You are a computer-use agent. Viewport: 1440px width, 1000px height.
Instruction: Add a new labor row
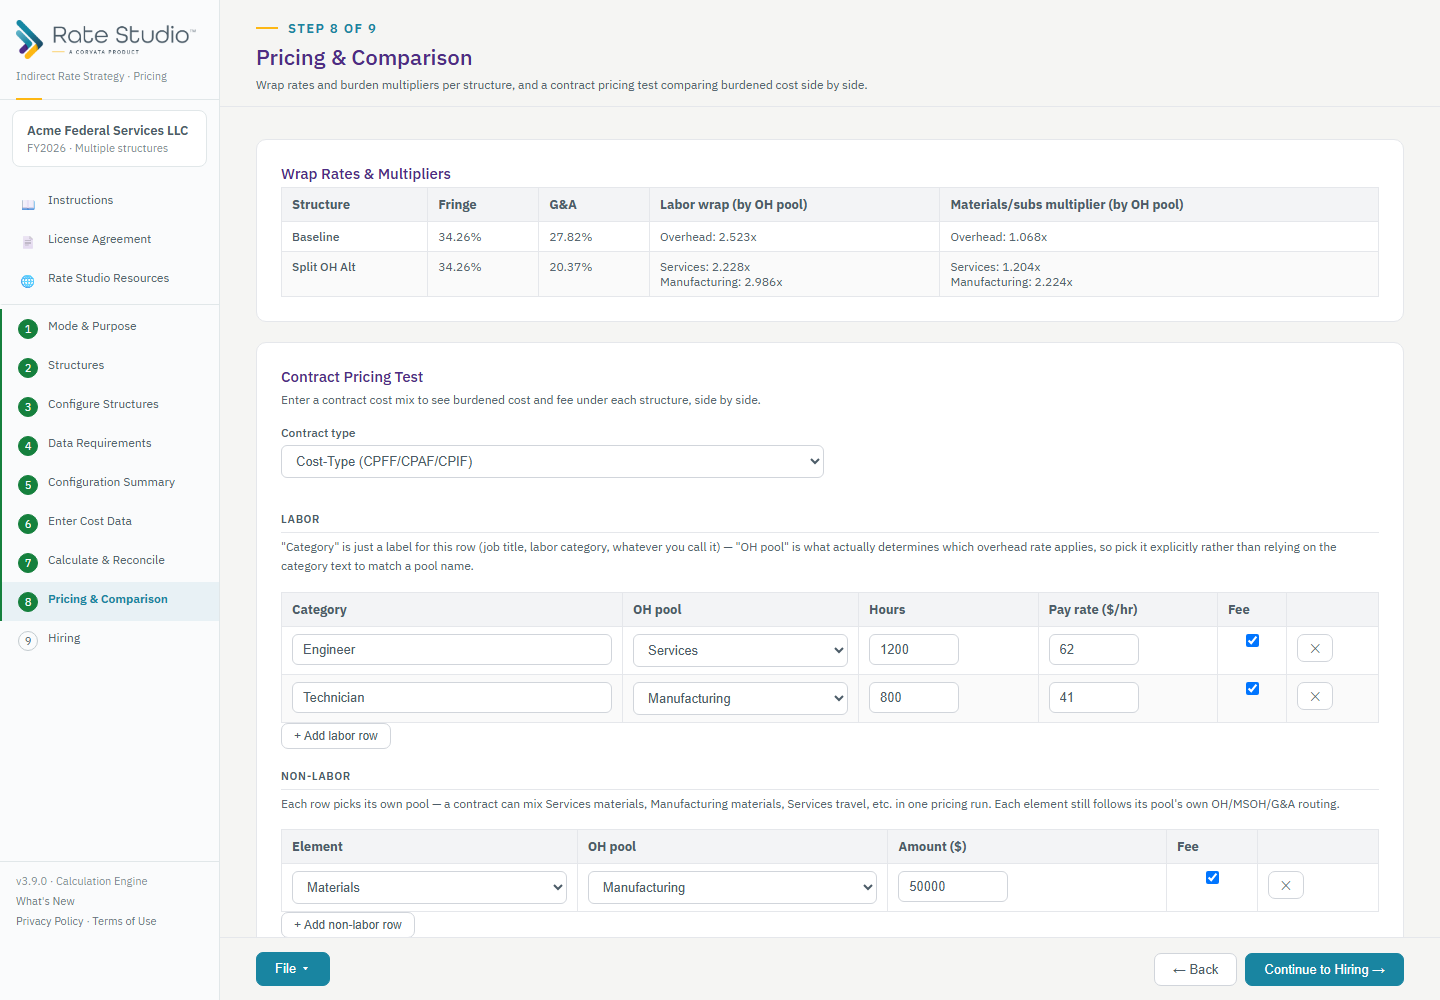click(336, 736)
